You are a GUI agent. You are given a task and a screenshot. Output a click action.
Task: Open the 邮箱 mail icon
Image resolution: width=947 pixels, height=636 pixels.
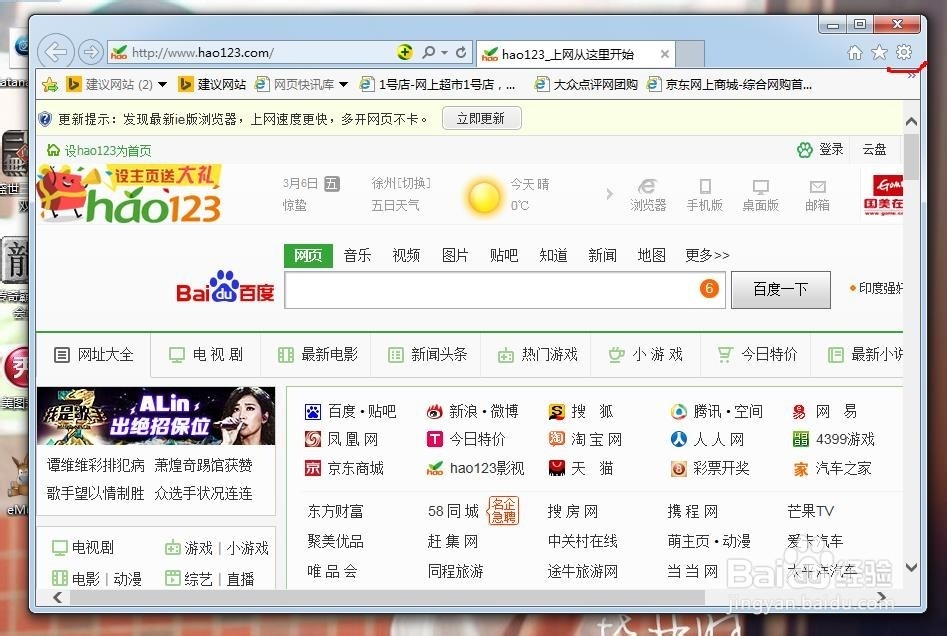point(817,195)
